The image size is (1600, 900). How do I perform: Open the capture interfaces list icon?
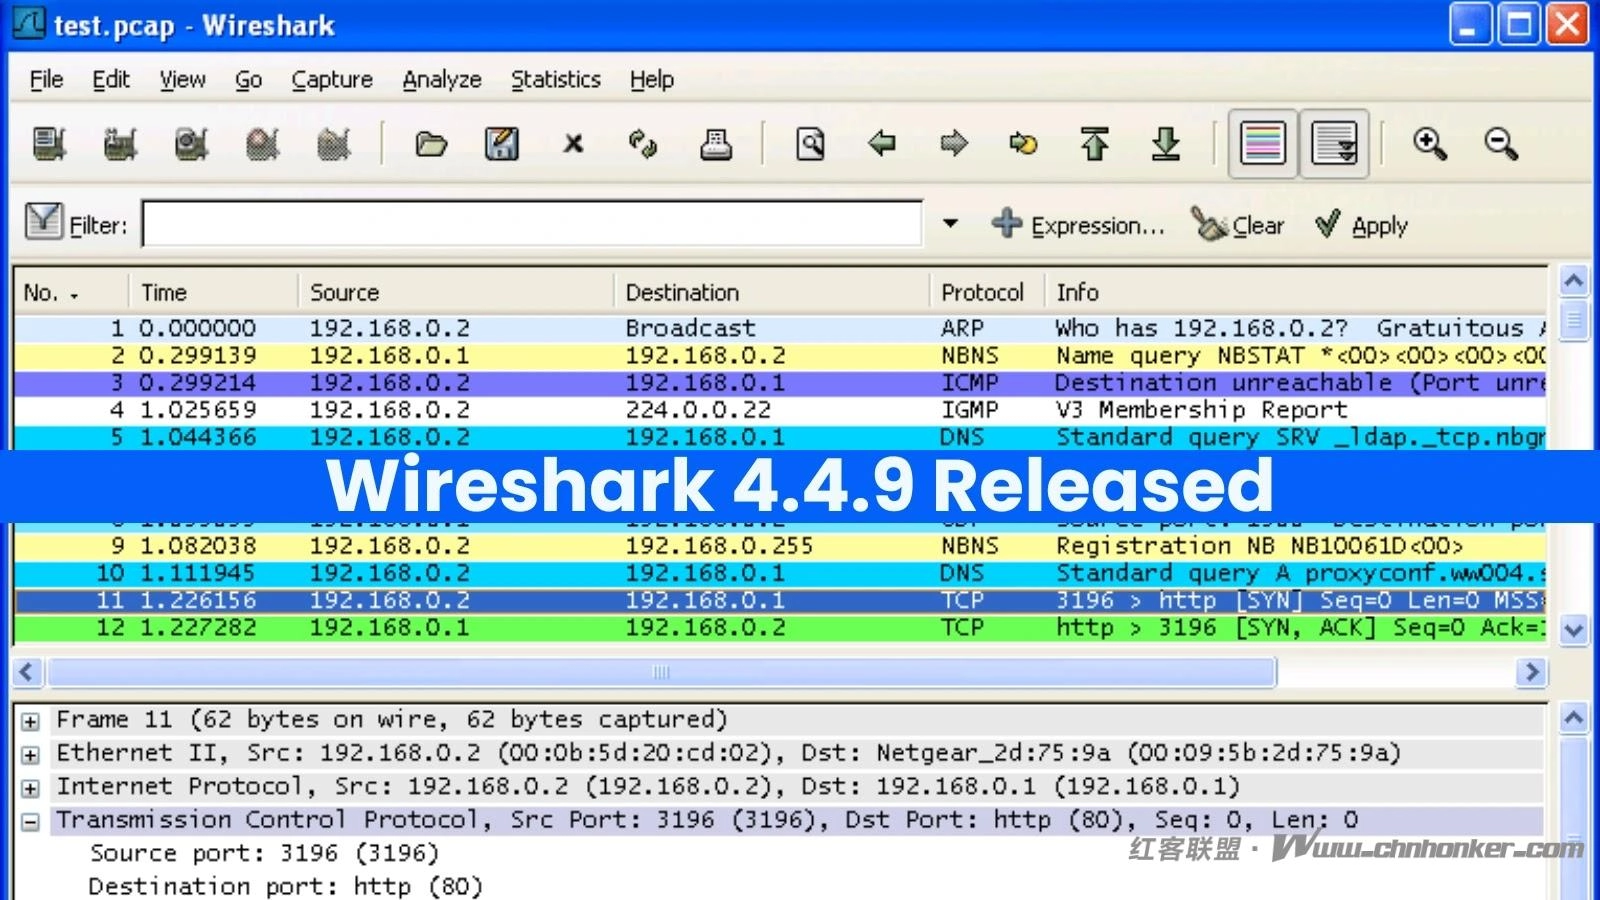click(x=49, y=144)
